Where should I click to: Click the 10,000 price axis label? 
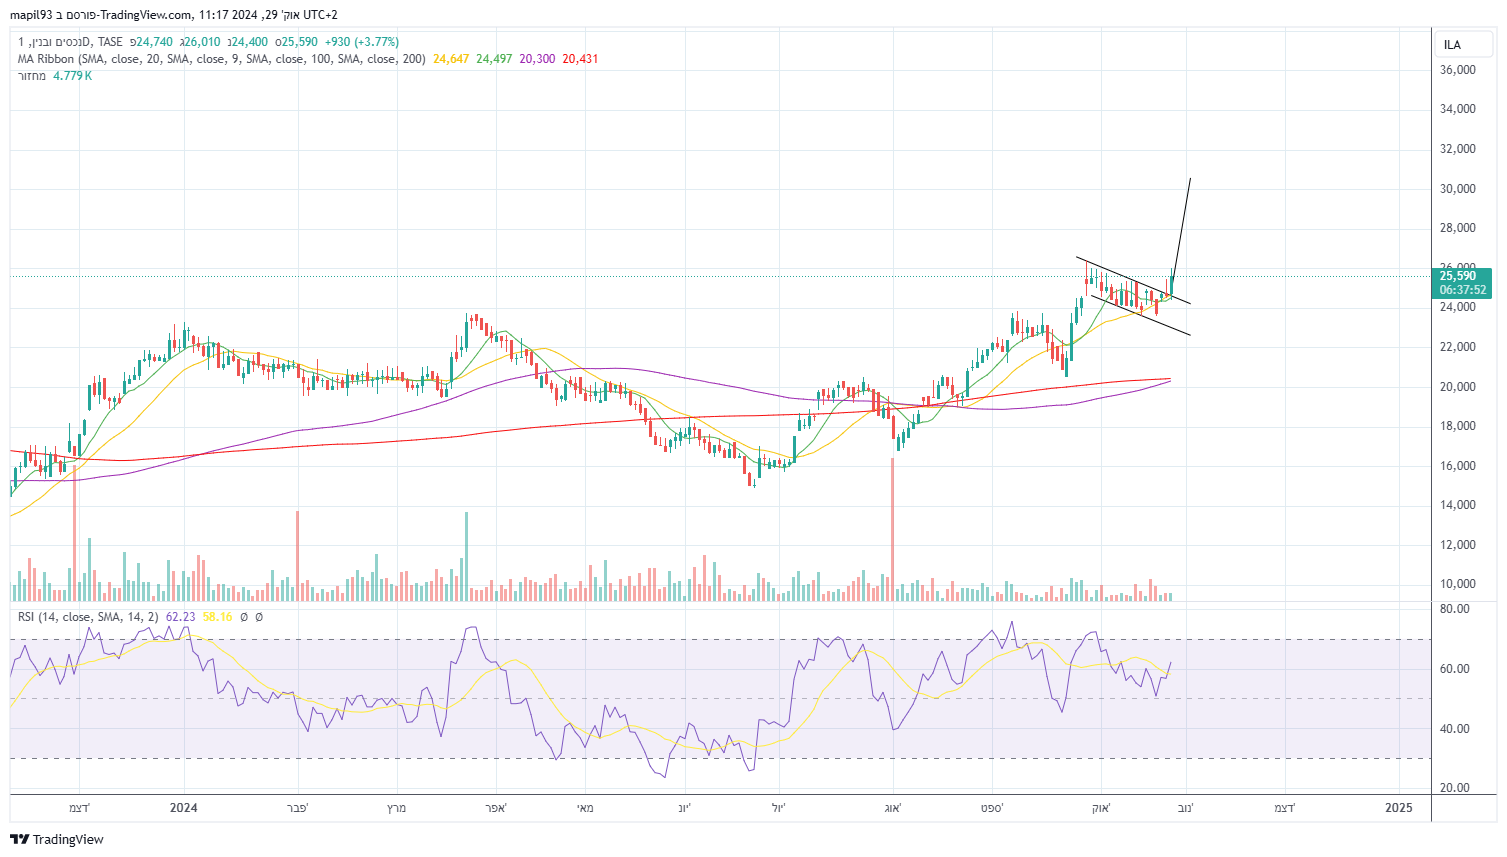(1458, 584)
